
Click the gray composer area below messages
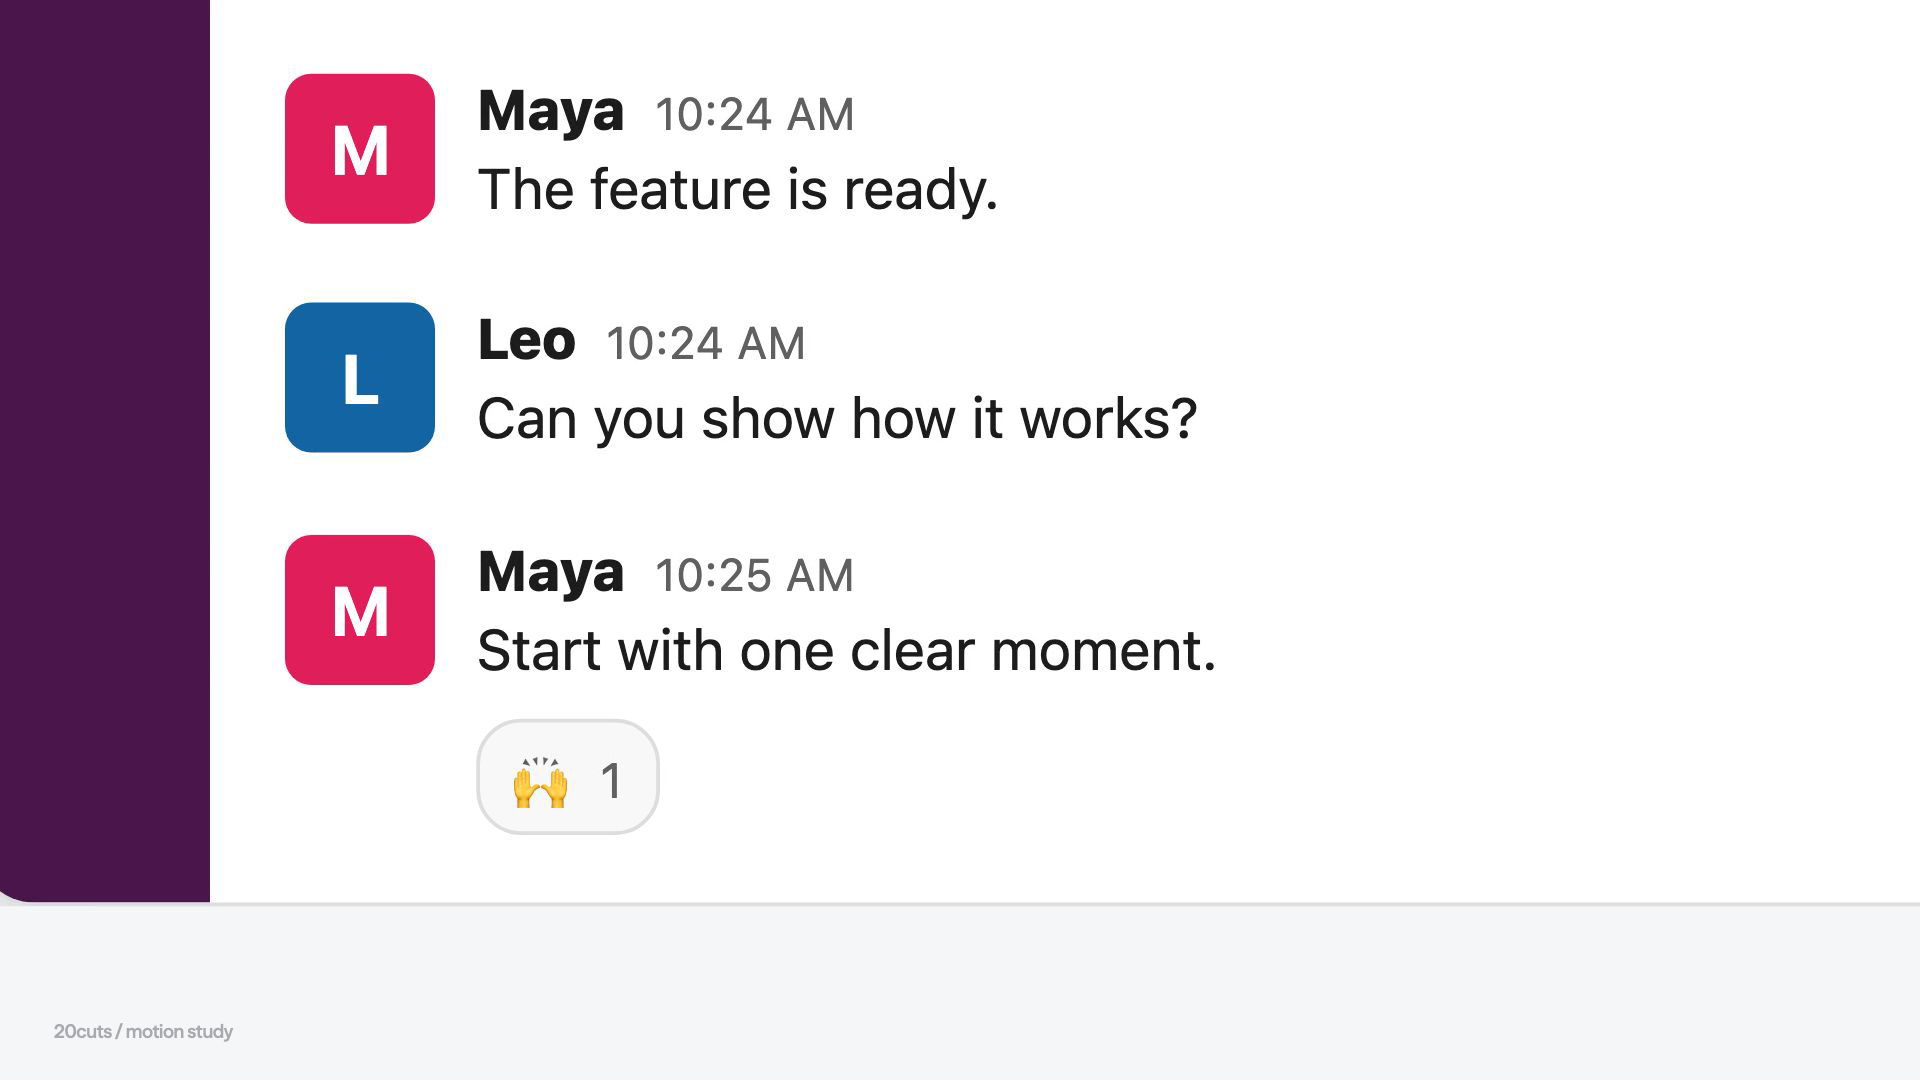(x=960, y=992)
